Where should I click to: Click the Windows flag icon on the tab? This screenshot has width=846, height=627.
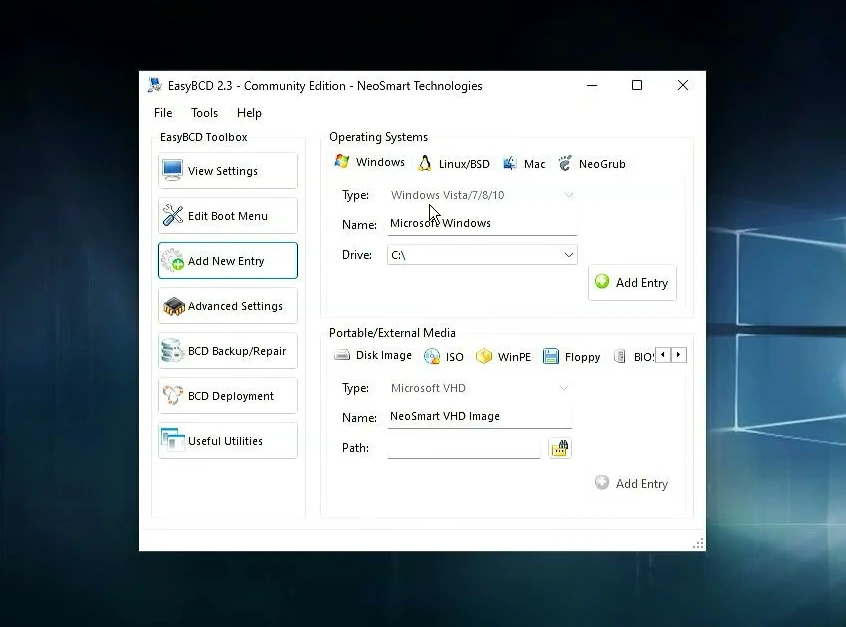[342, 161]
